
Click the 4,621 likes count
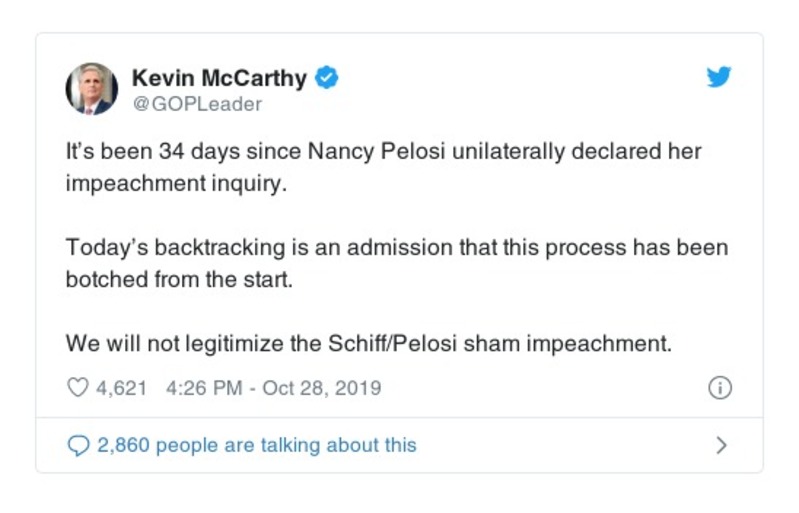tap(123, 388)
